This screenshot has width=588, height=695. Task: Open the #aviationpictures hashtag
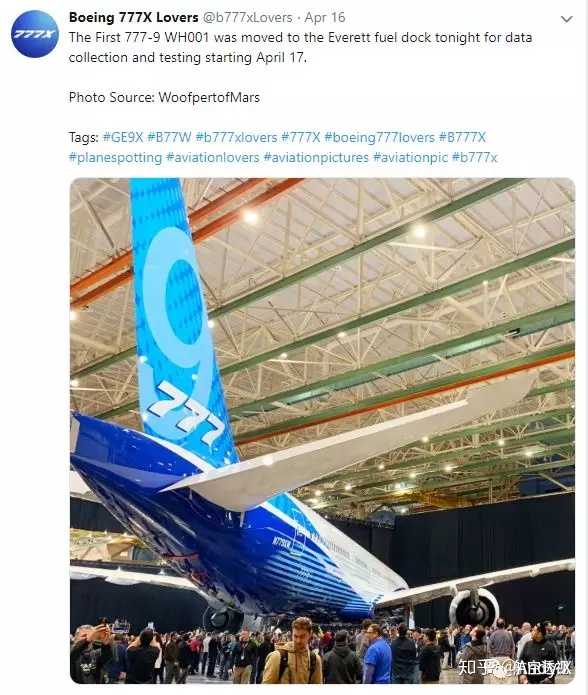(316, 157)
